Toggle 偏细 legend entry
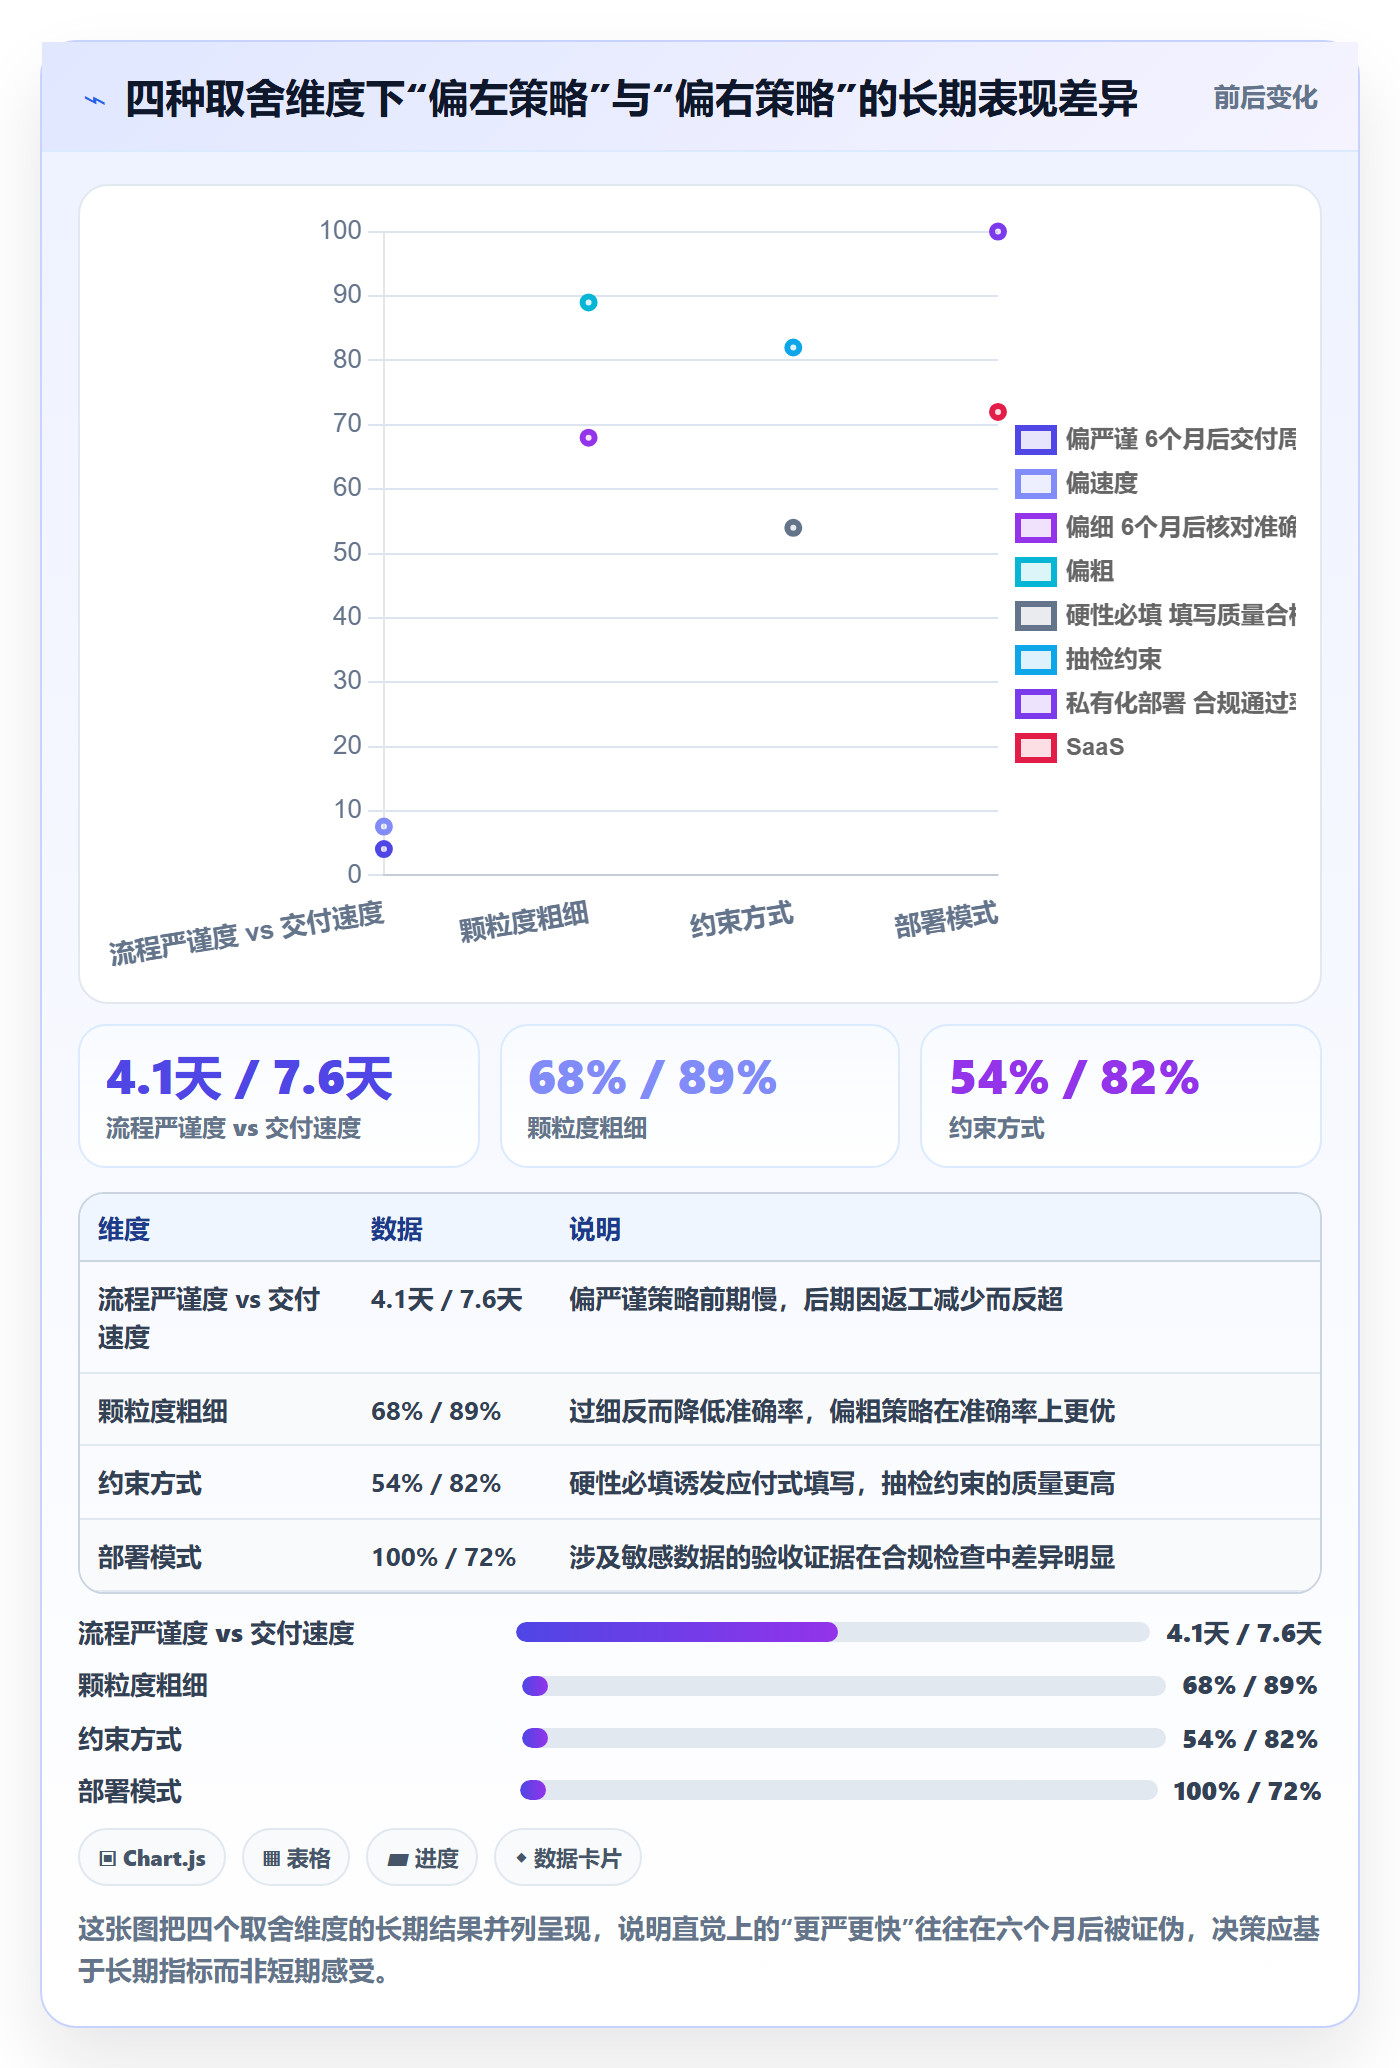Image resolution: width=1400 pixels, height=2068 pixels. click(1155, 528)
